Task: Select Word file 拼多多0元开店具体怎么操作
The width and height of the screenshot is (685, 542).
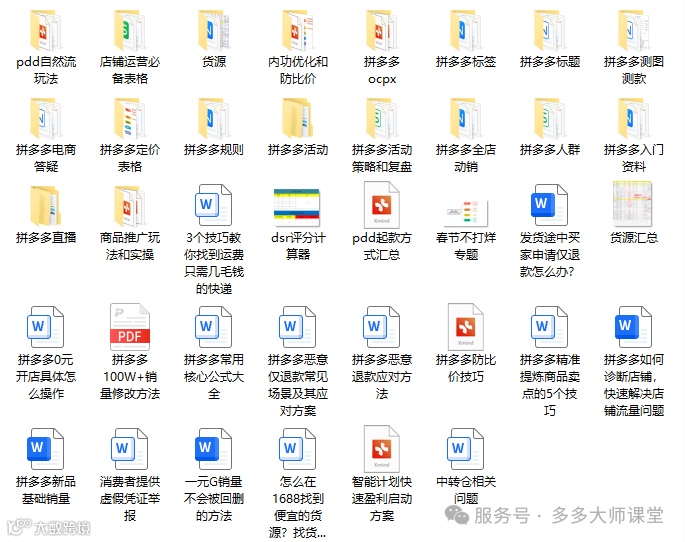Action: [x=45, y=327]
